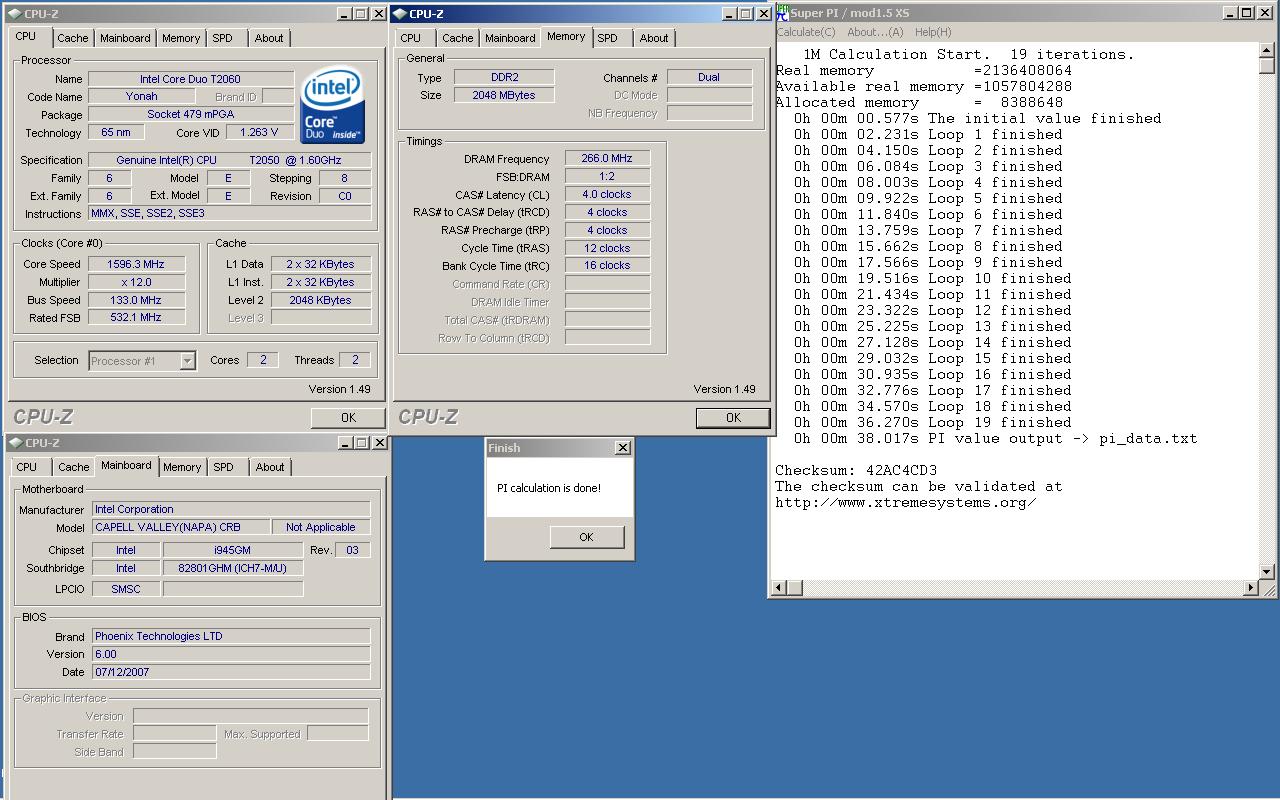Open the Calculate(C) menu in Super PI
The image size is (1280, 800).
806,32
